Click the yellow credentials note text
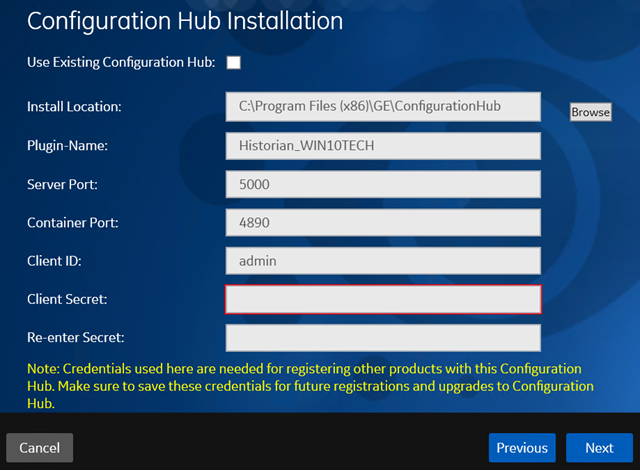The image size is (640, 471). coord(310,386)
